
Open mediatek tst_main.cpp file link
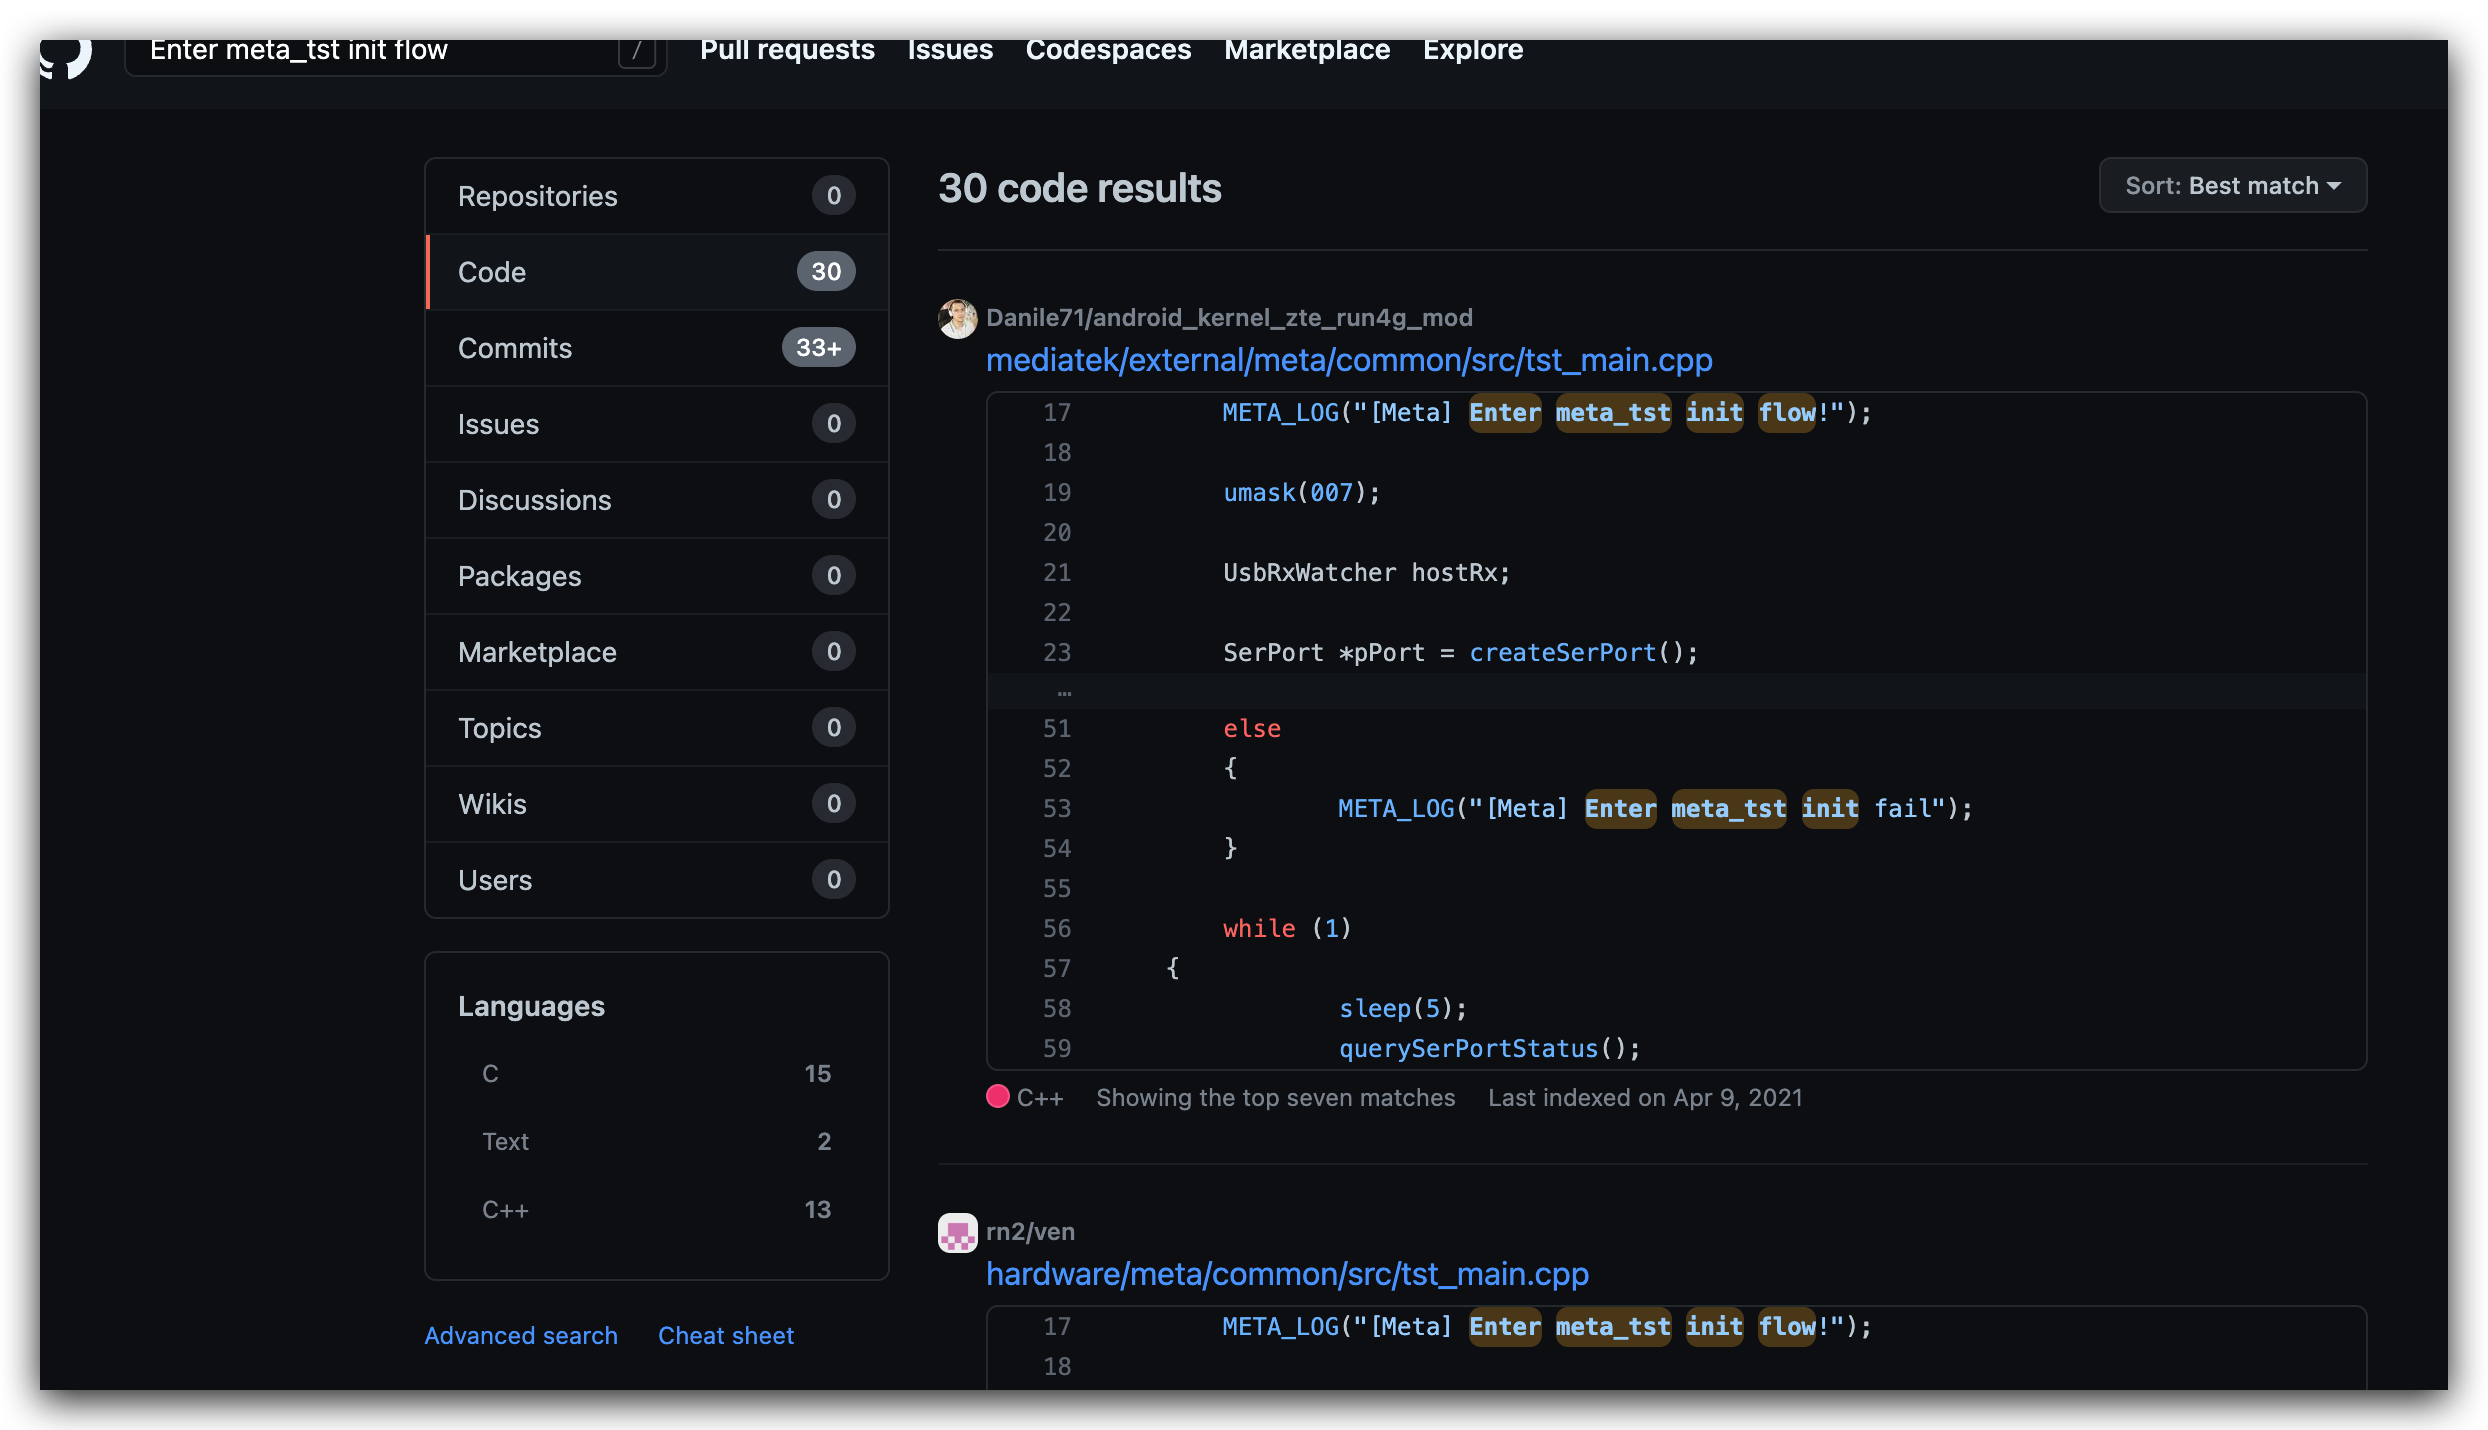tap(1348, 360)
